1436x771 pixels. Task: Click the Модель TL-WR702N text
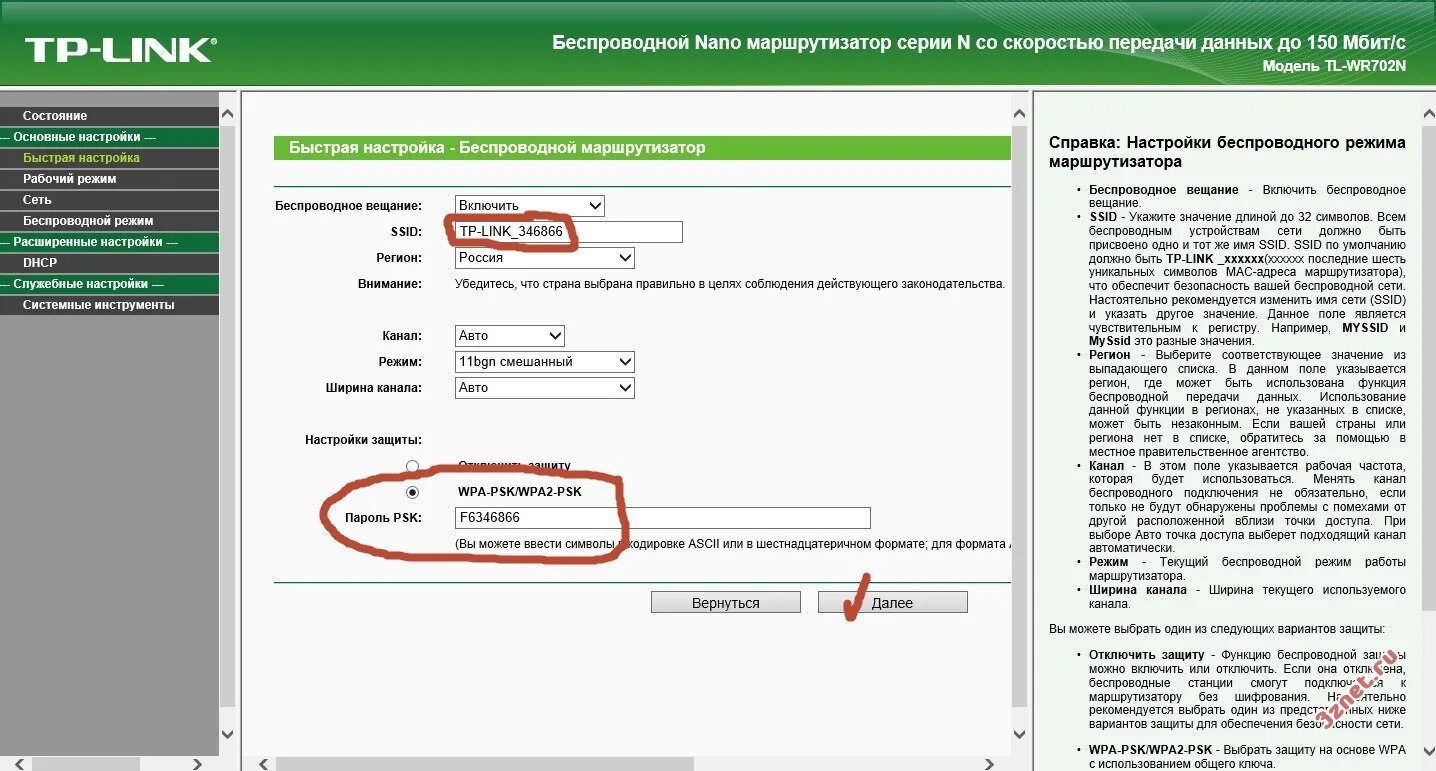pos(1334,66)
